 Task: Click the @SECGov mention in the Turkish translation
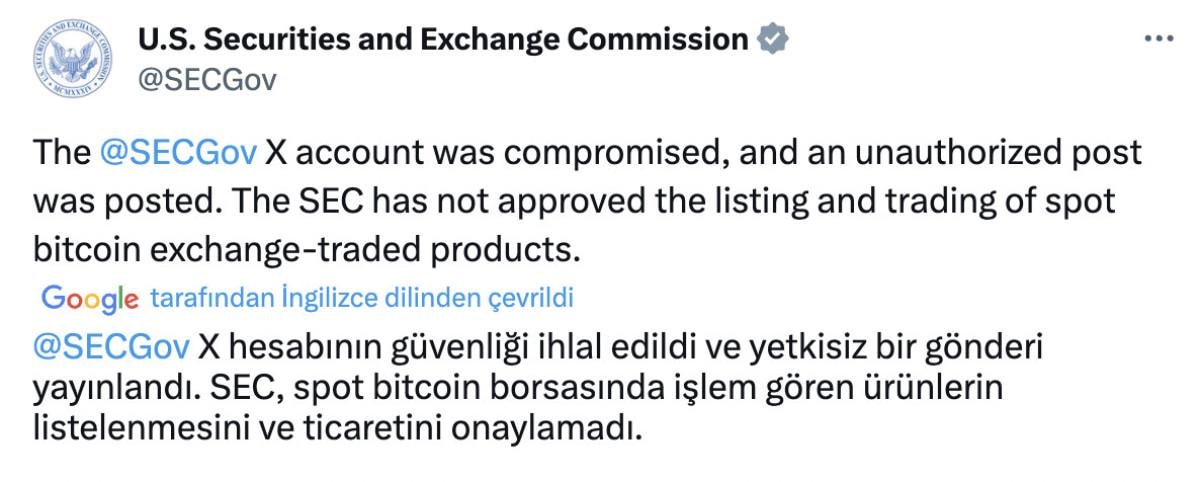point(111,347)
